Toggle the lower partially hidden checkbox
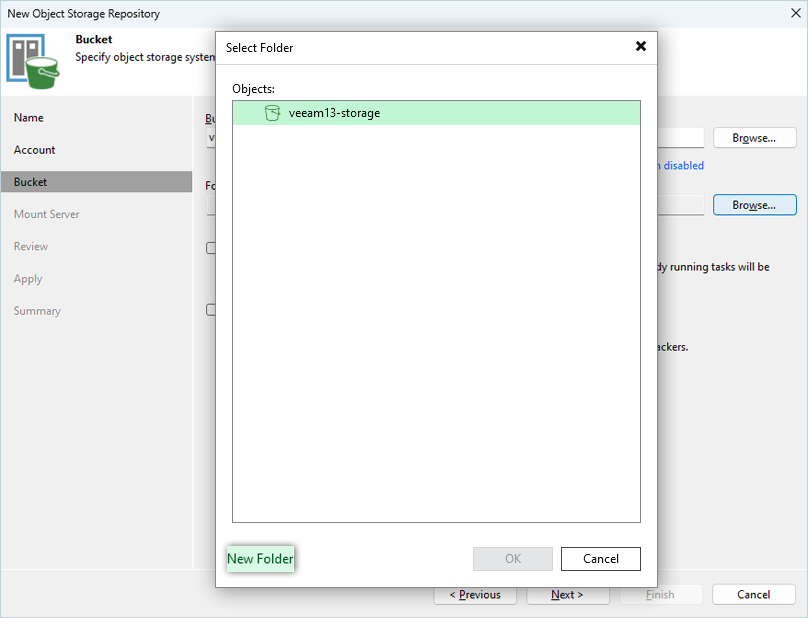Image resolution: width=808 pixels, height=618 pixels. tap(211, 310)
